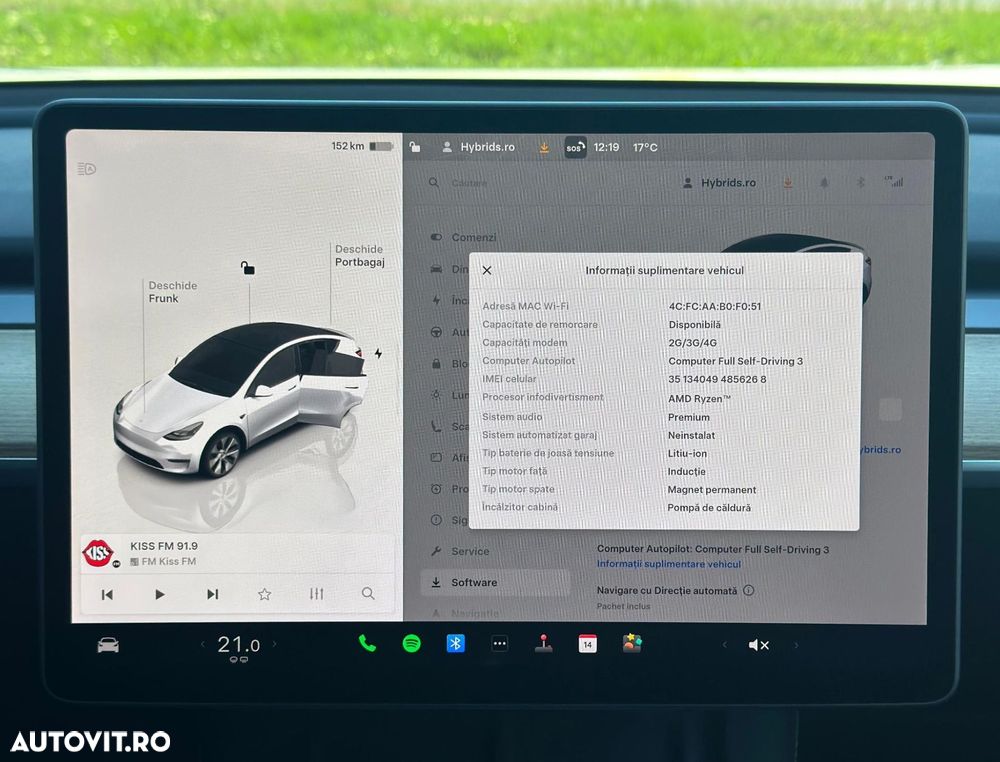Skip to next radio station
This screenshot has width=1000, height=762.
point(212,594)
